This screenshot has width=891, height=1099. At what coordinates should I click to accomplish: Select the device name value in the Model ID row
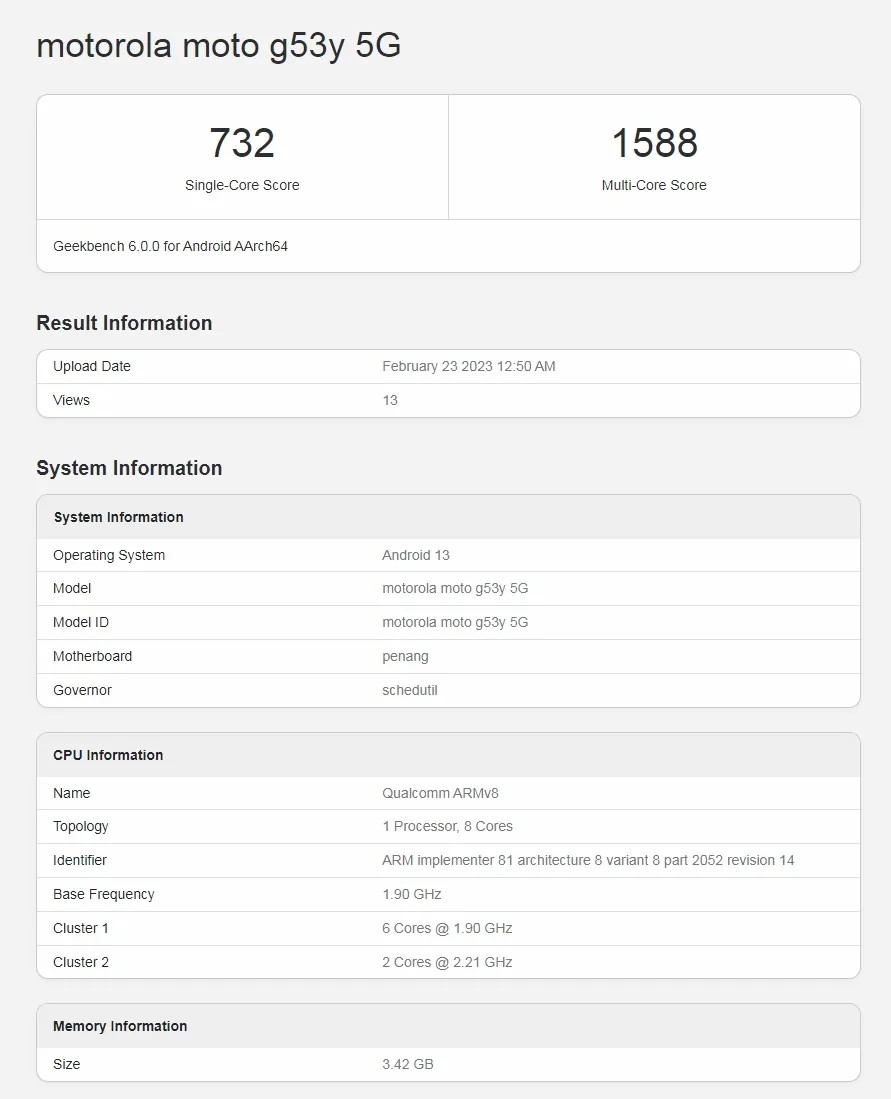(x=455, y=622)
